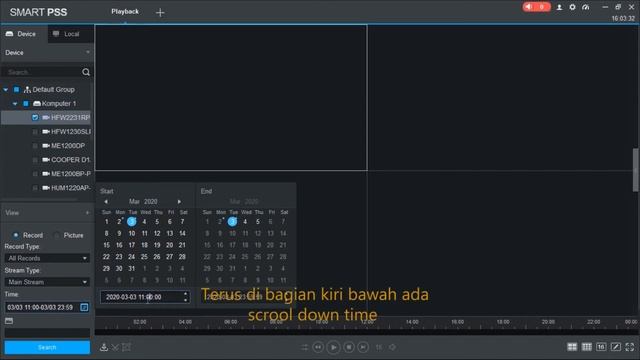Open the time range calendar icon
640x360 pixels.
(x=84, y=307)
